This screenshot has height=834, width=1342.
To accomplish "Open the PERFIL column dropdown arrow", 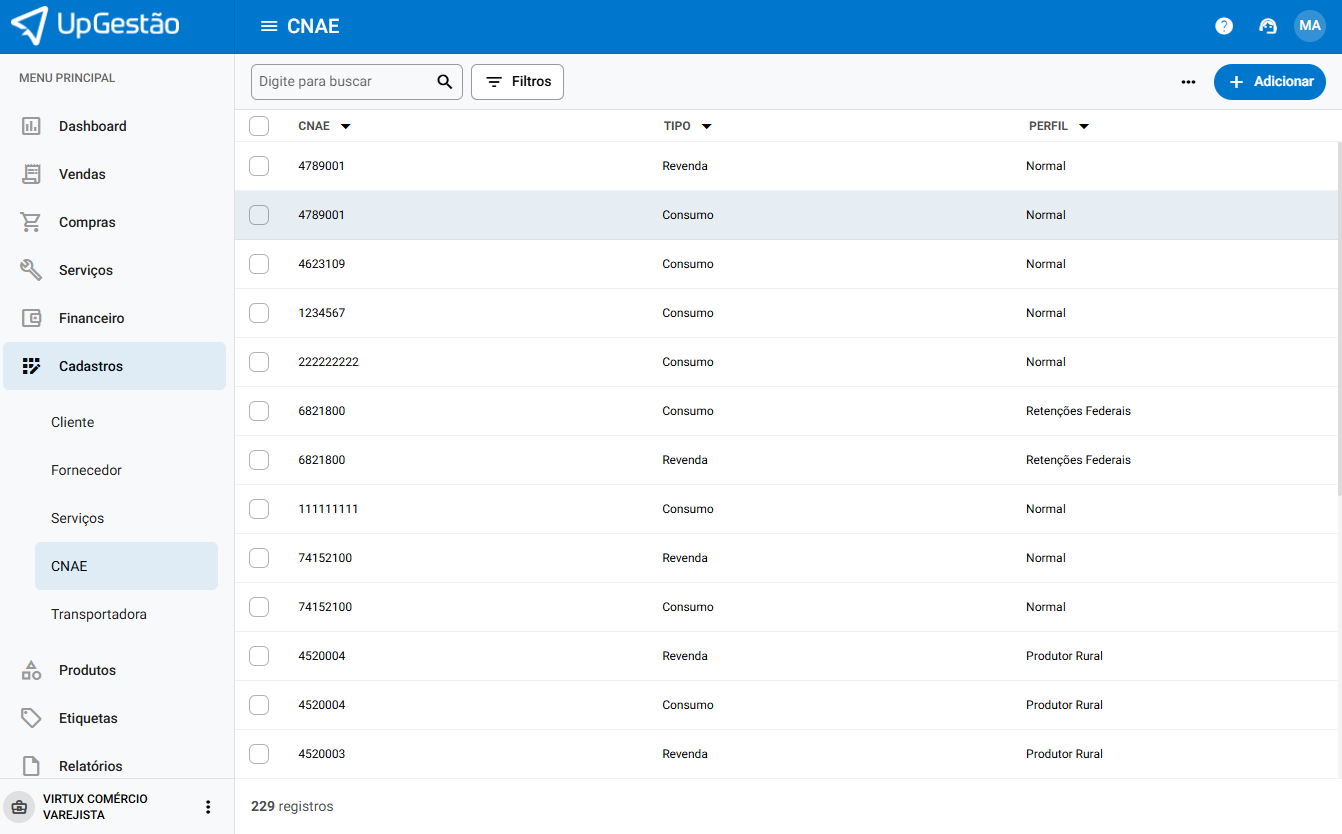I will 1084,127.
